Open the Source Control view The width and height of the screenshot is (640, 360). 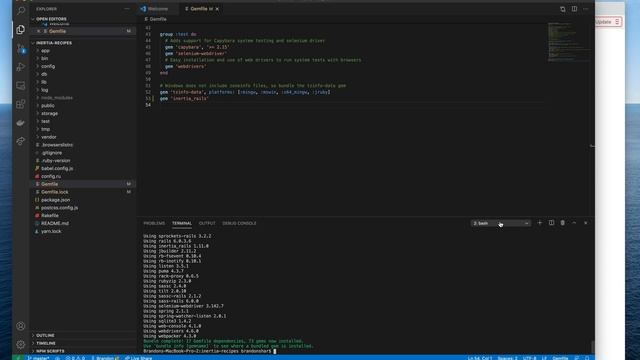[21, 49]
